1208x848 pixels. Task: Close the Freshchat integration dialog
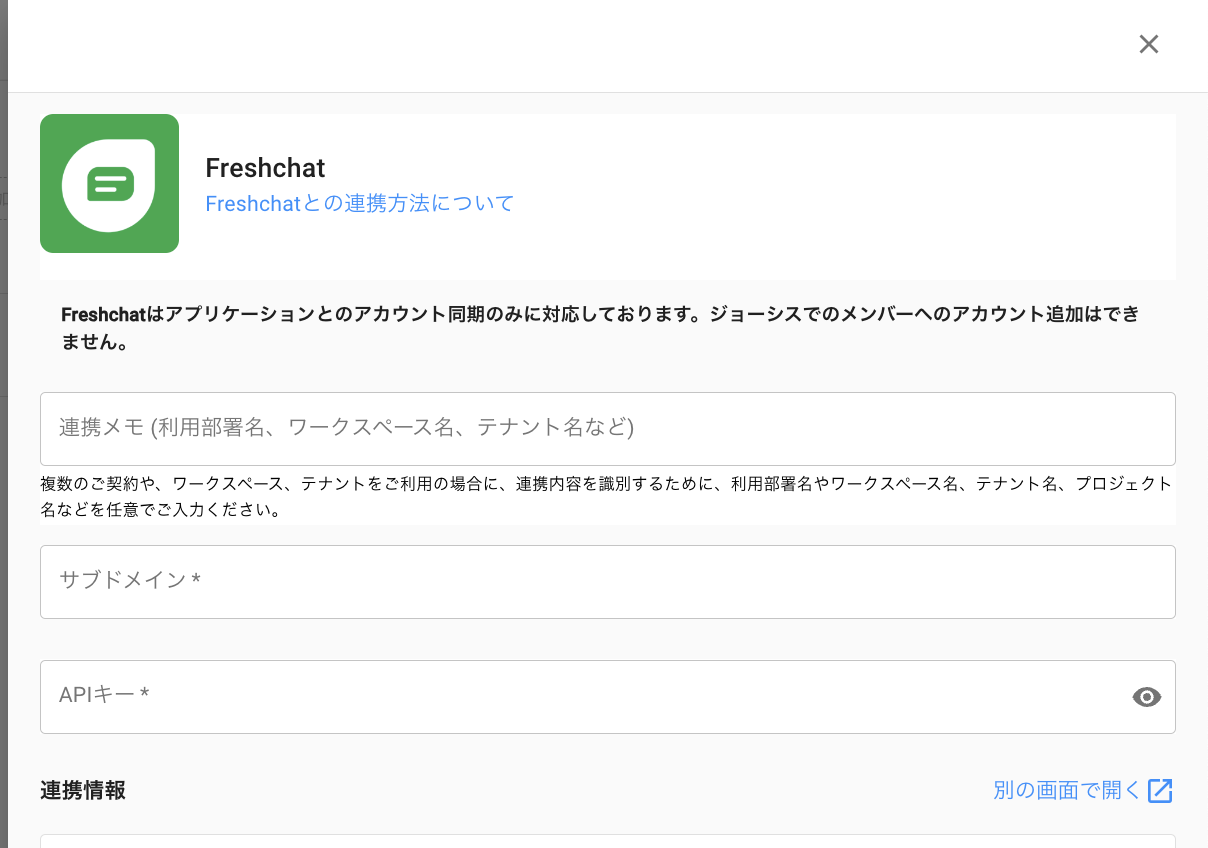pos(1149,44)
